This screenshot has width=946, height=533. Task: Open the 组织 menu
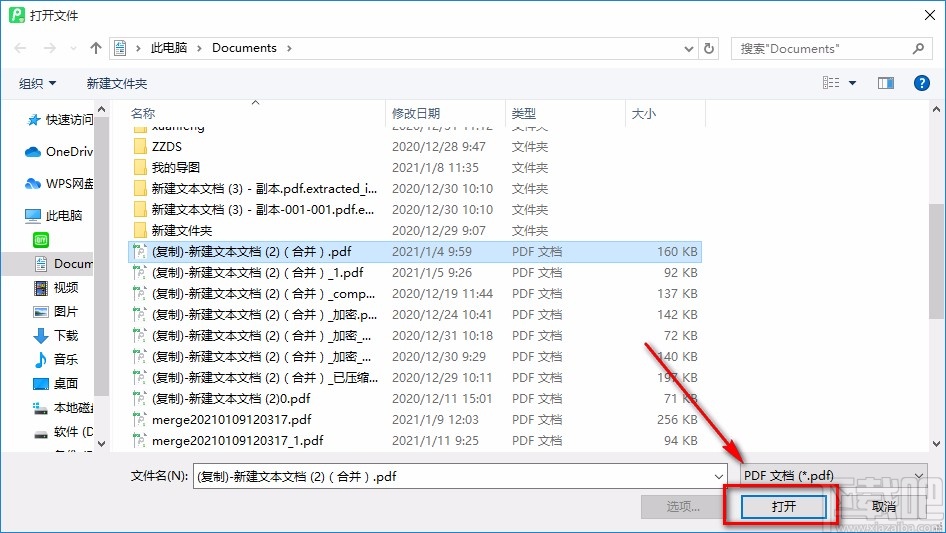pos(37,83)
